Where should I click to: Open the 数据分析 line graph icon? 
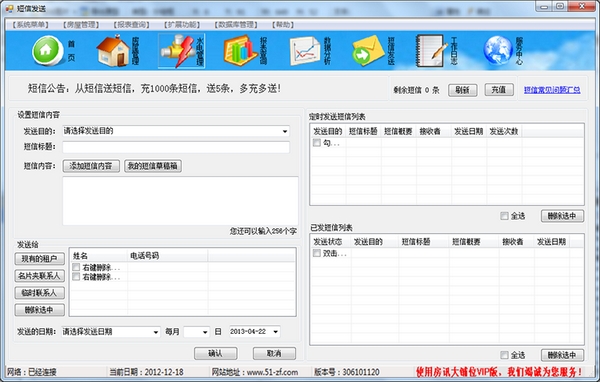pos(305,51)
